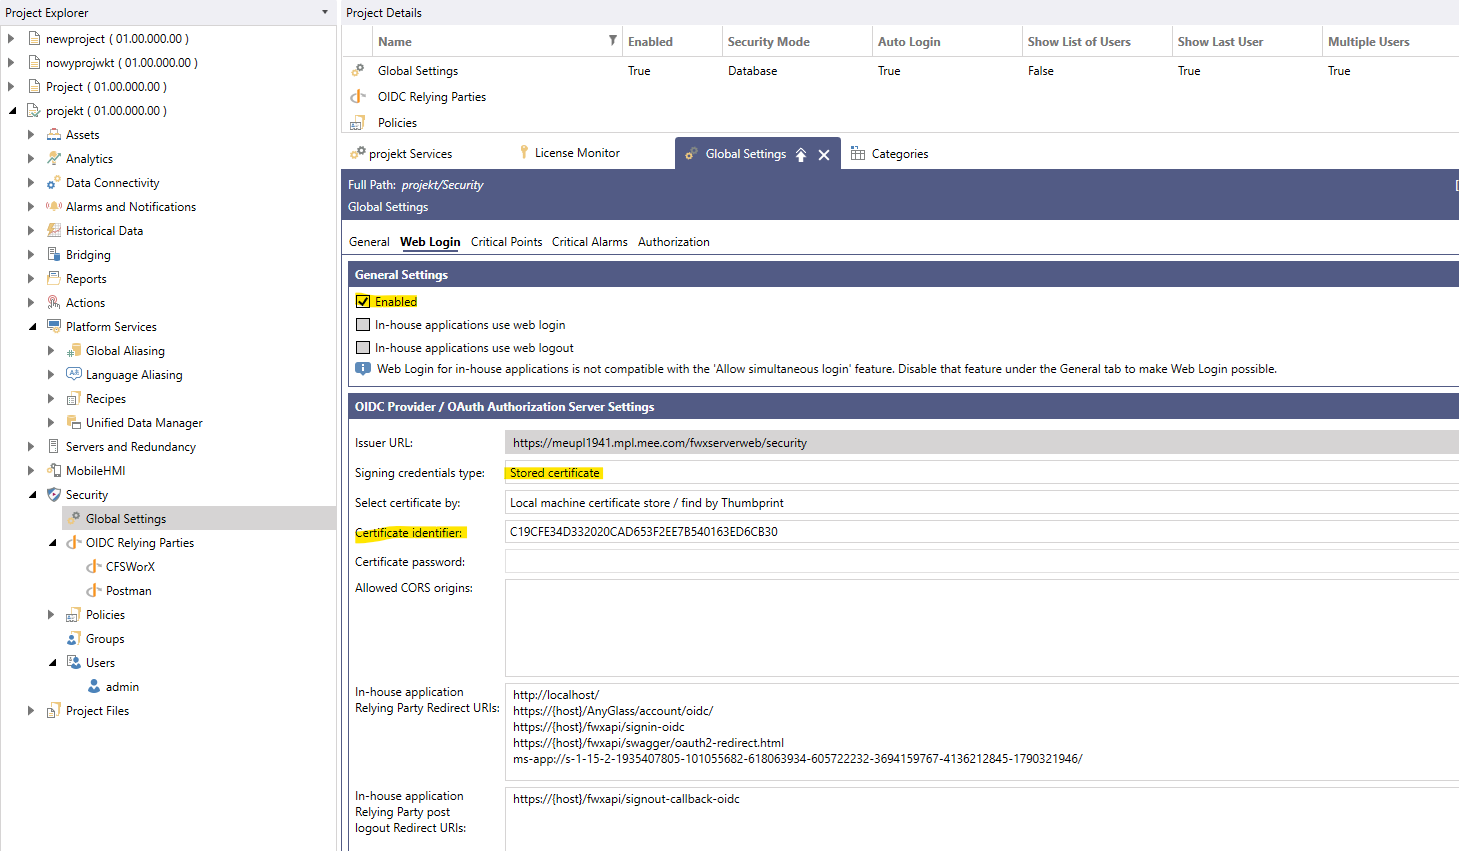
Task: Check In-house applications use web logout
Action: pos(363,348)
